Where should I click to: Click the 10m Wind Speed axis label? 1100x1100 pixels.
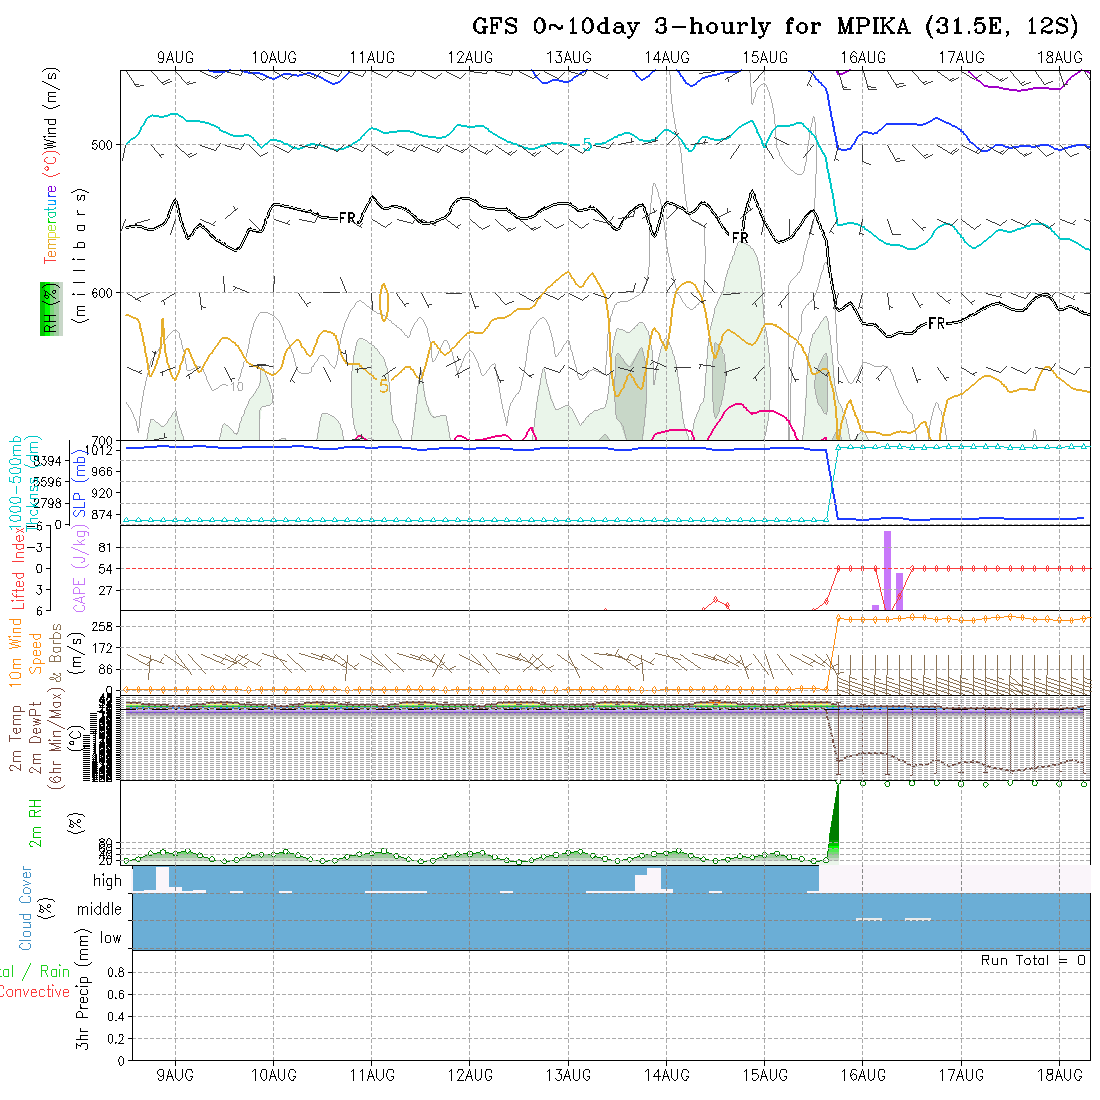point(26,653)
